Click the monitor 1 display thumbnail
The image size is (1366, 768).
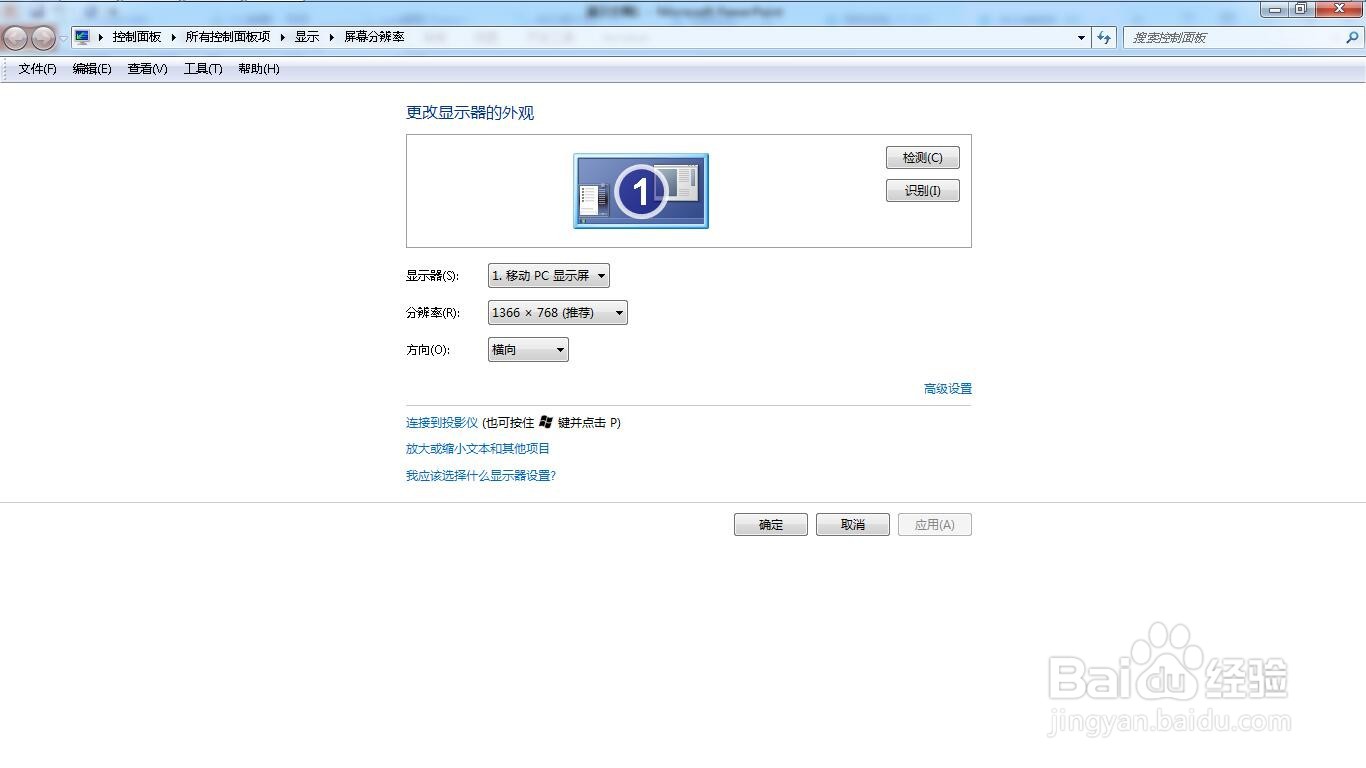point(641,191)
